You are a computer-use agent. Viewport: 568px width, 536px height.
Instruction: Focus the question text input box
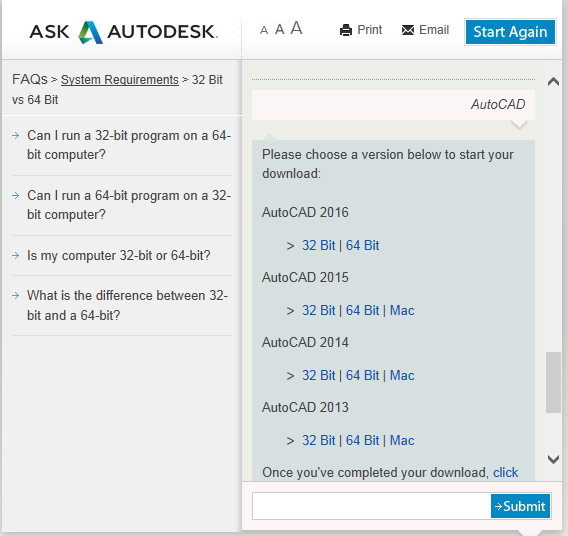click(371, 506)
